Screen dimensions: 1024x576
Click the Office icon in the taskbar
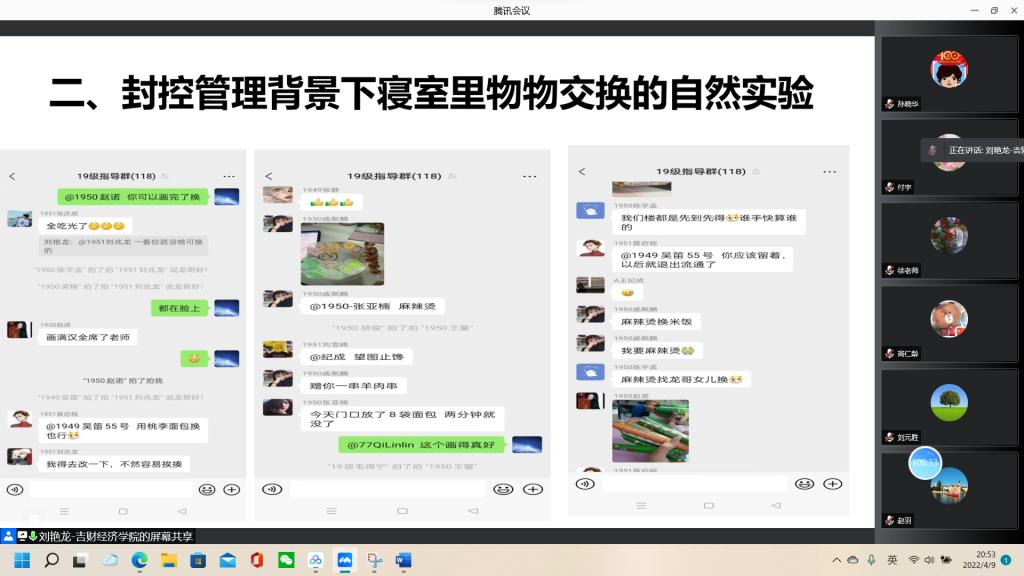pos(257,560)
